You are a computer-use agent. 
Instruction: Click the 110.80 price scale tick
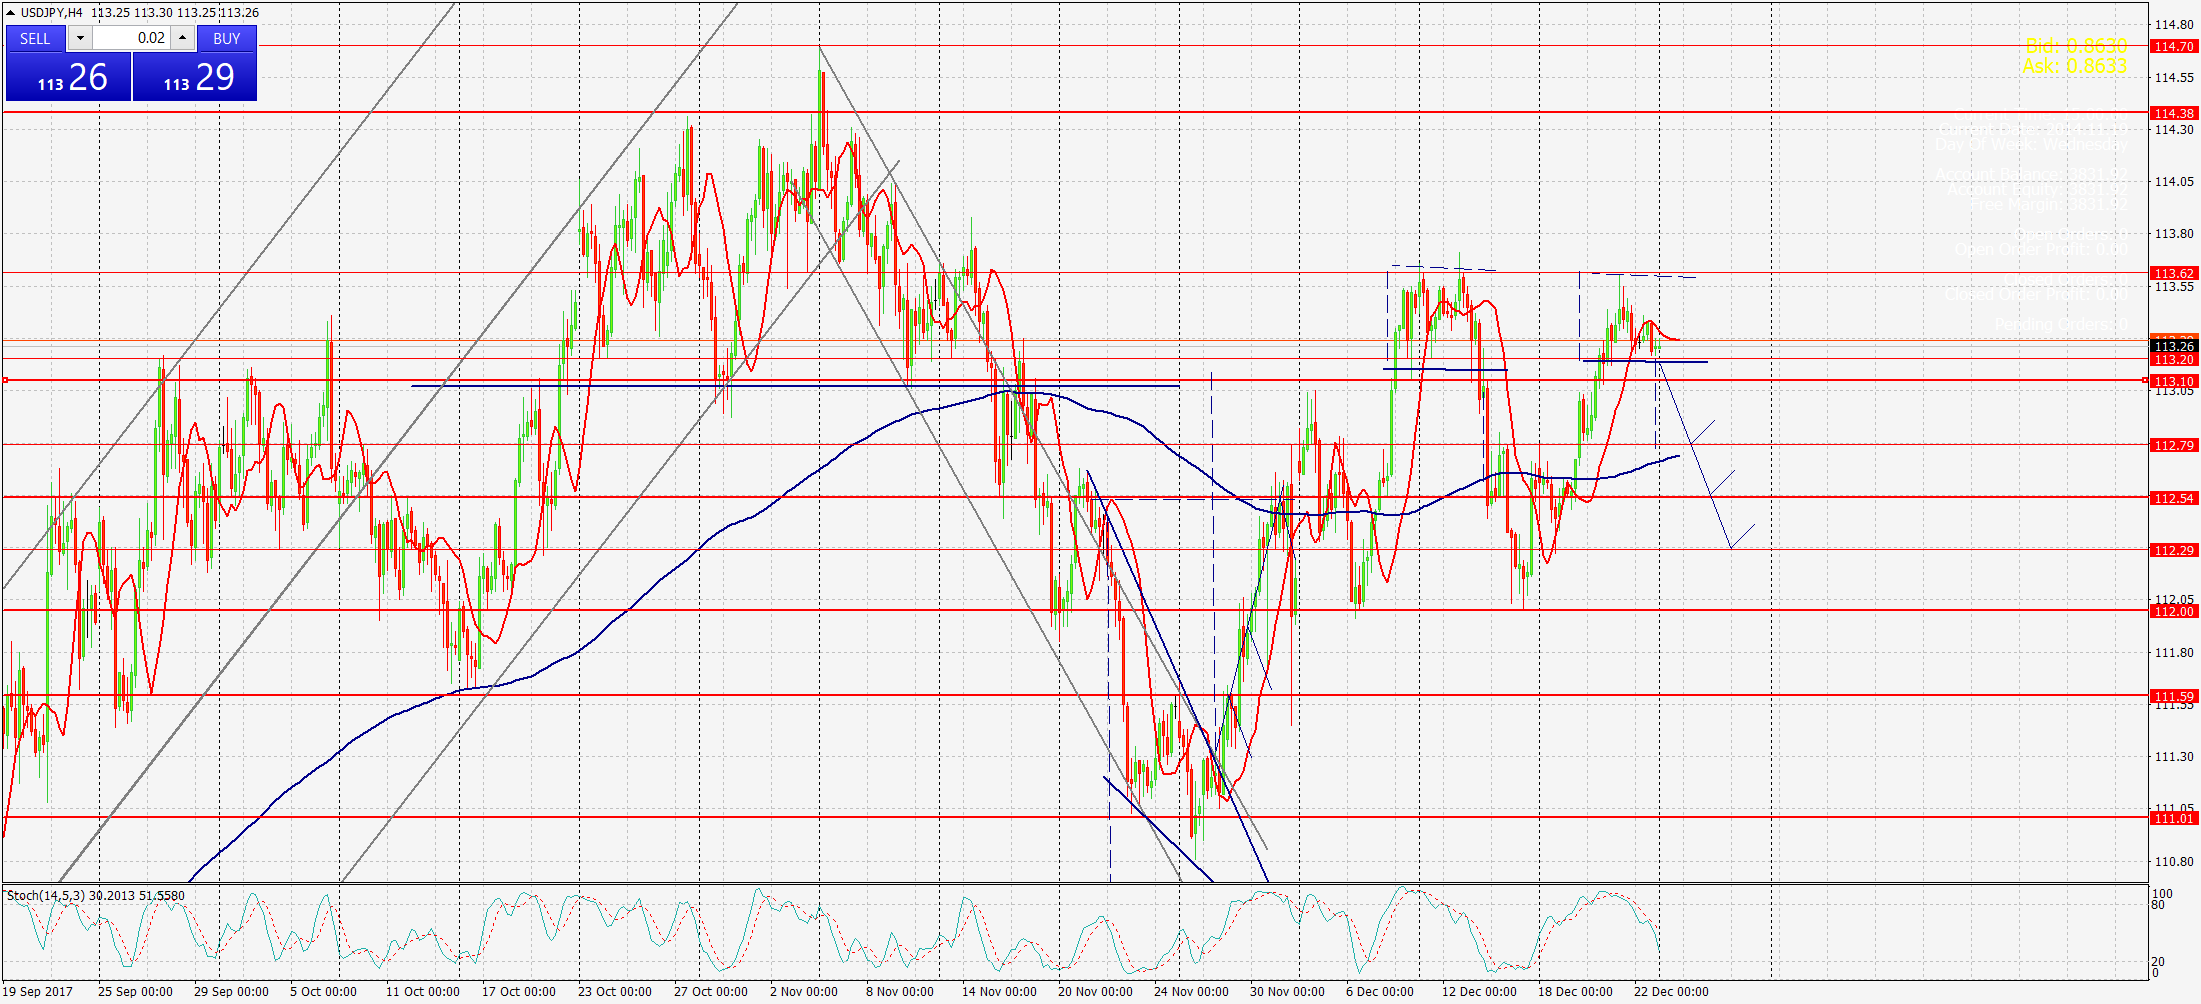click(2174, 861)
